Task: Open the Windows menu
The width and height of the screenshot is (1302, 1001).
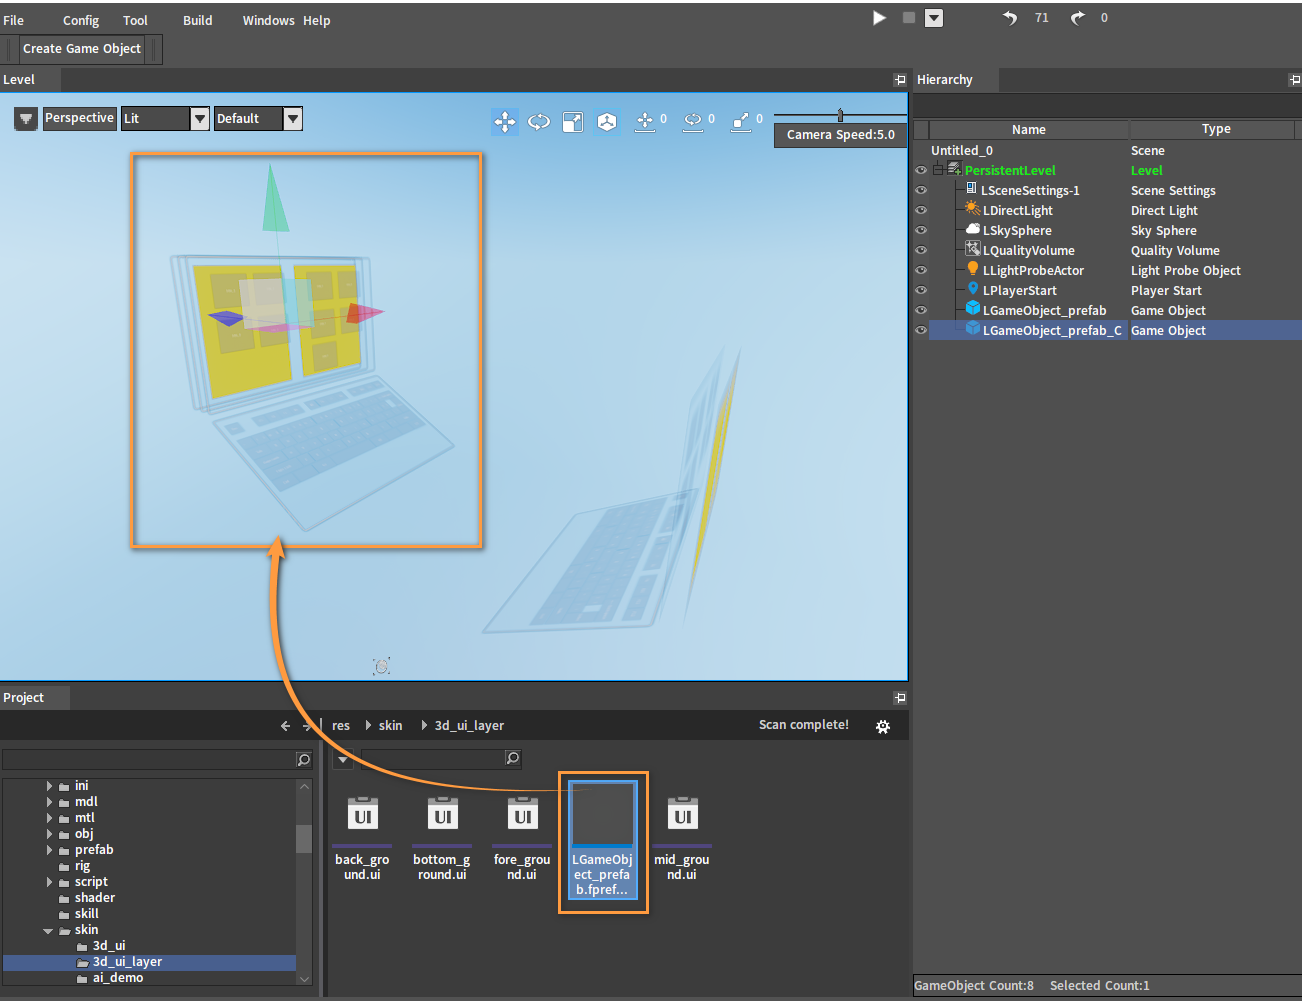Action: point(268,20)
